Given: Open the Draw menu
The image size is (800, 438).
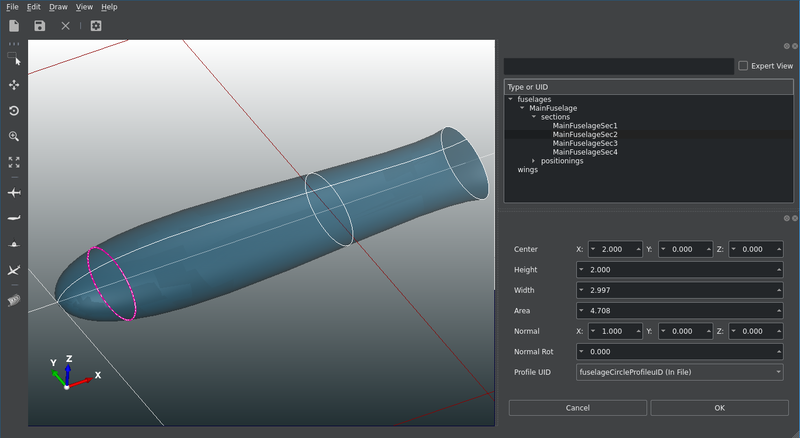Looking at the screenshot, I should (58, 7).
